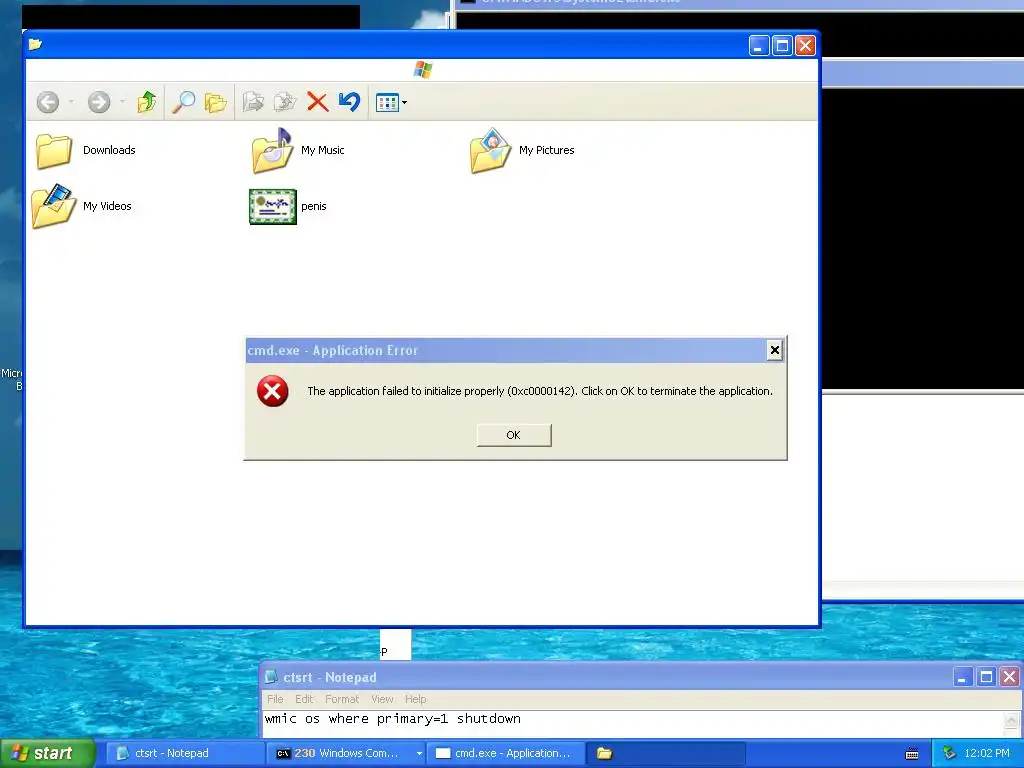Click the keyboard icon in taskbar
1024x768 pixels.
(x=912, y=754)
